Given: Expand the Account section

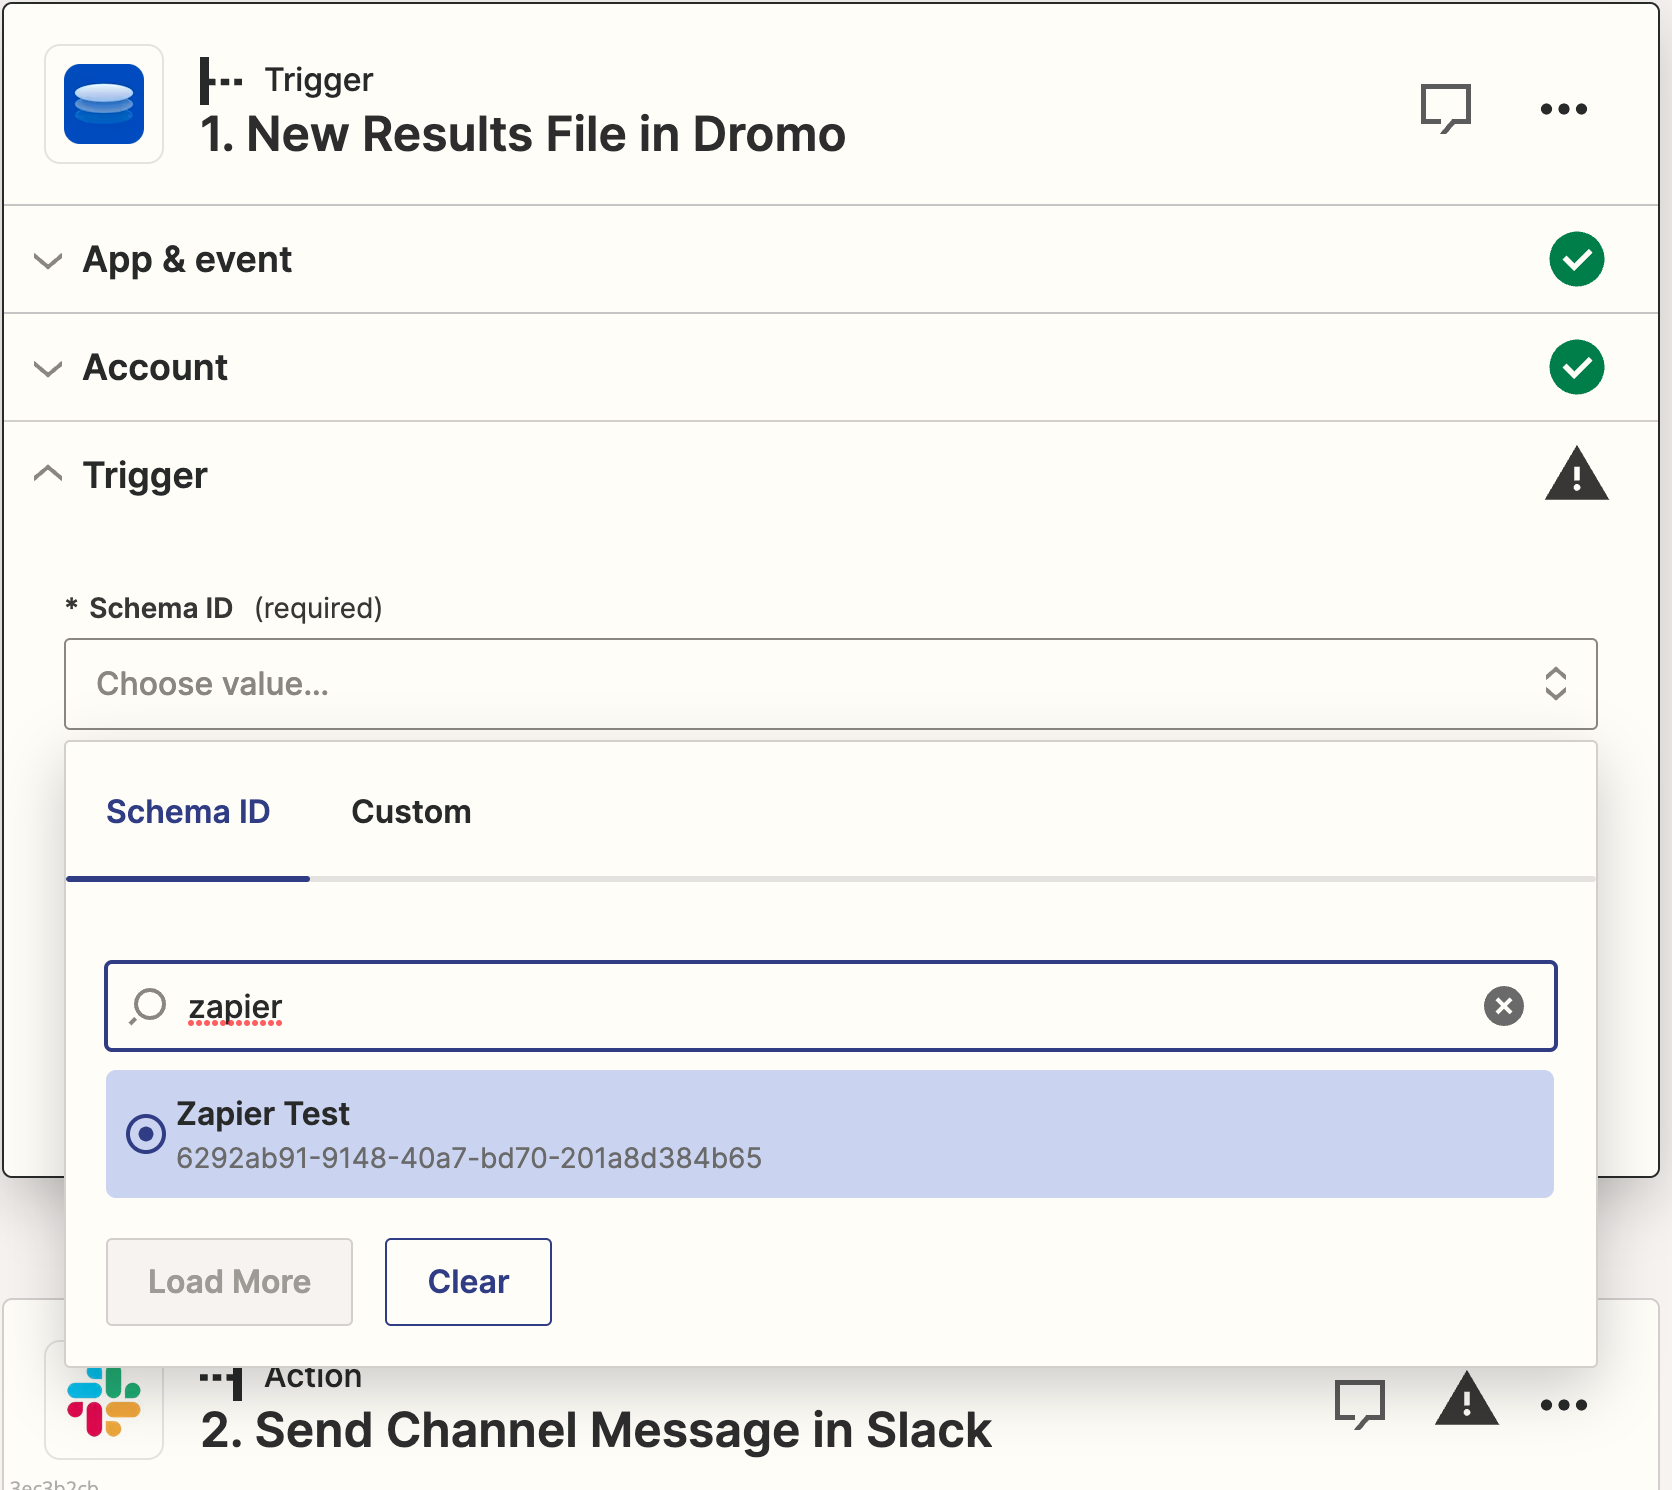Looking at the screenshot, I should [x=48, y=369].
